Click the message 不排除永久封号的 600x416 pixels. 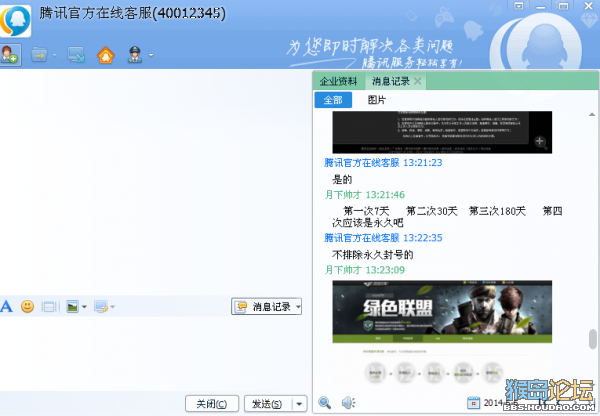click(x=372, y=254)
